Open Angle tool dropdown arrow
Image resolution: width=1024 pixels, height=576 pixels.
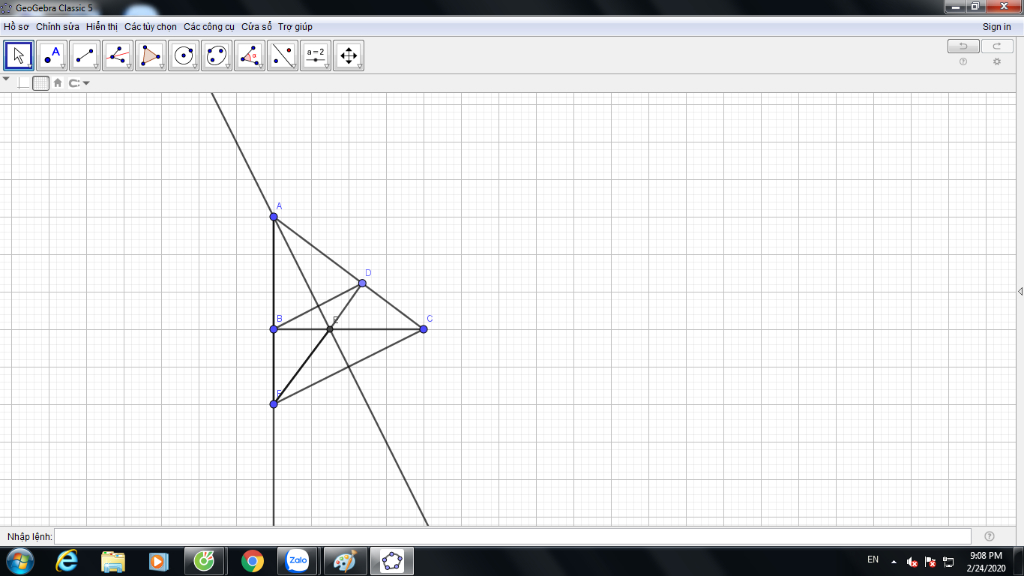point(261,67)
